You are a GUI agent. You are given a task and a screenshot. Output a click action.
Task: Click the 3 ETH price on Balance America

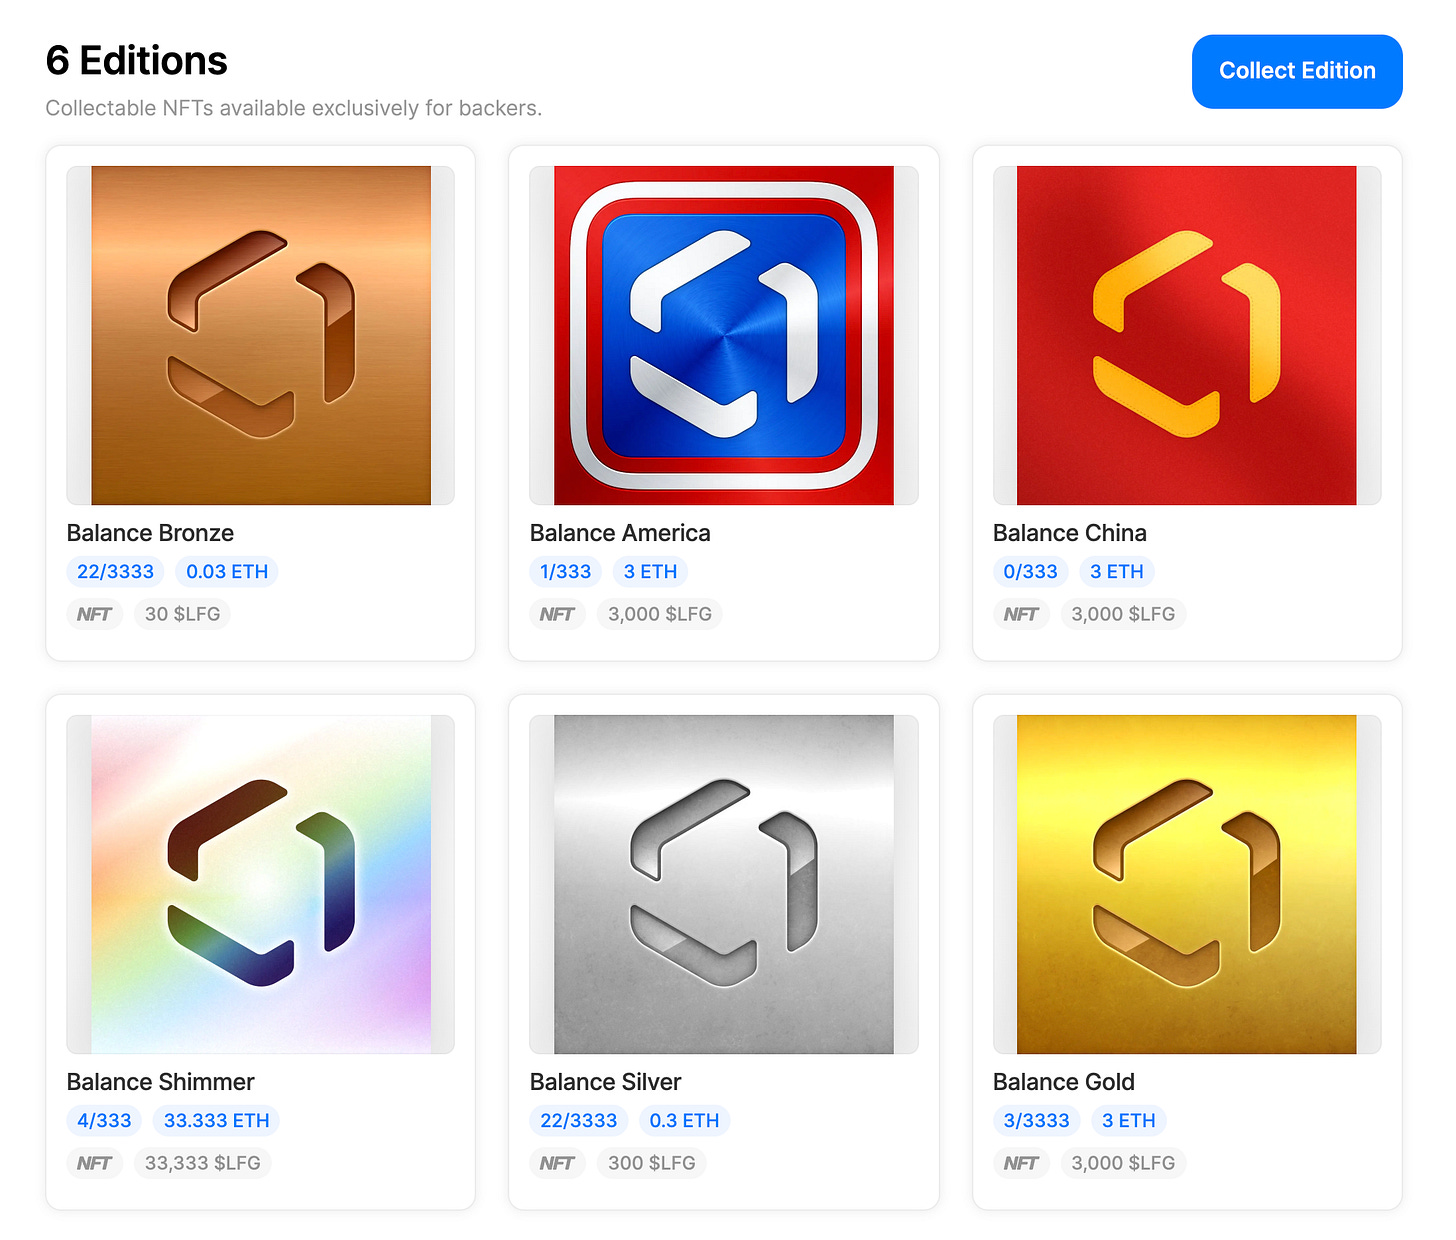pos(650,572)
